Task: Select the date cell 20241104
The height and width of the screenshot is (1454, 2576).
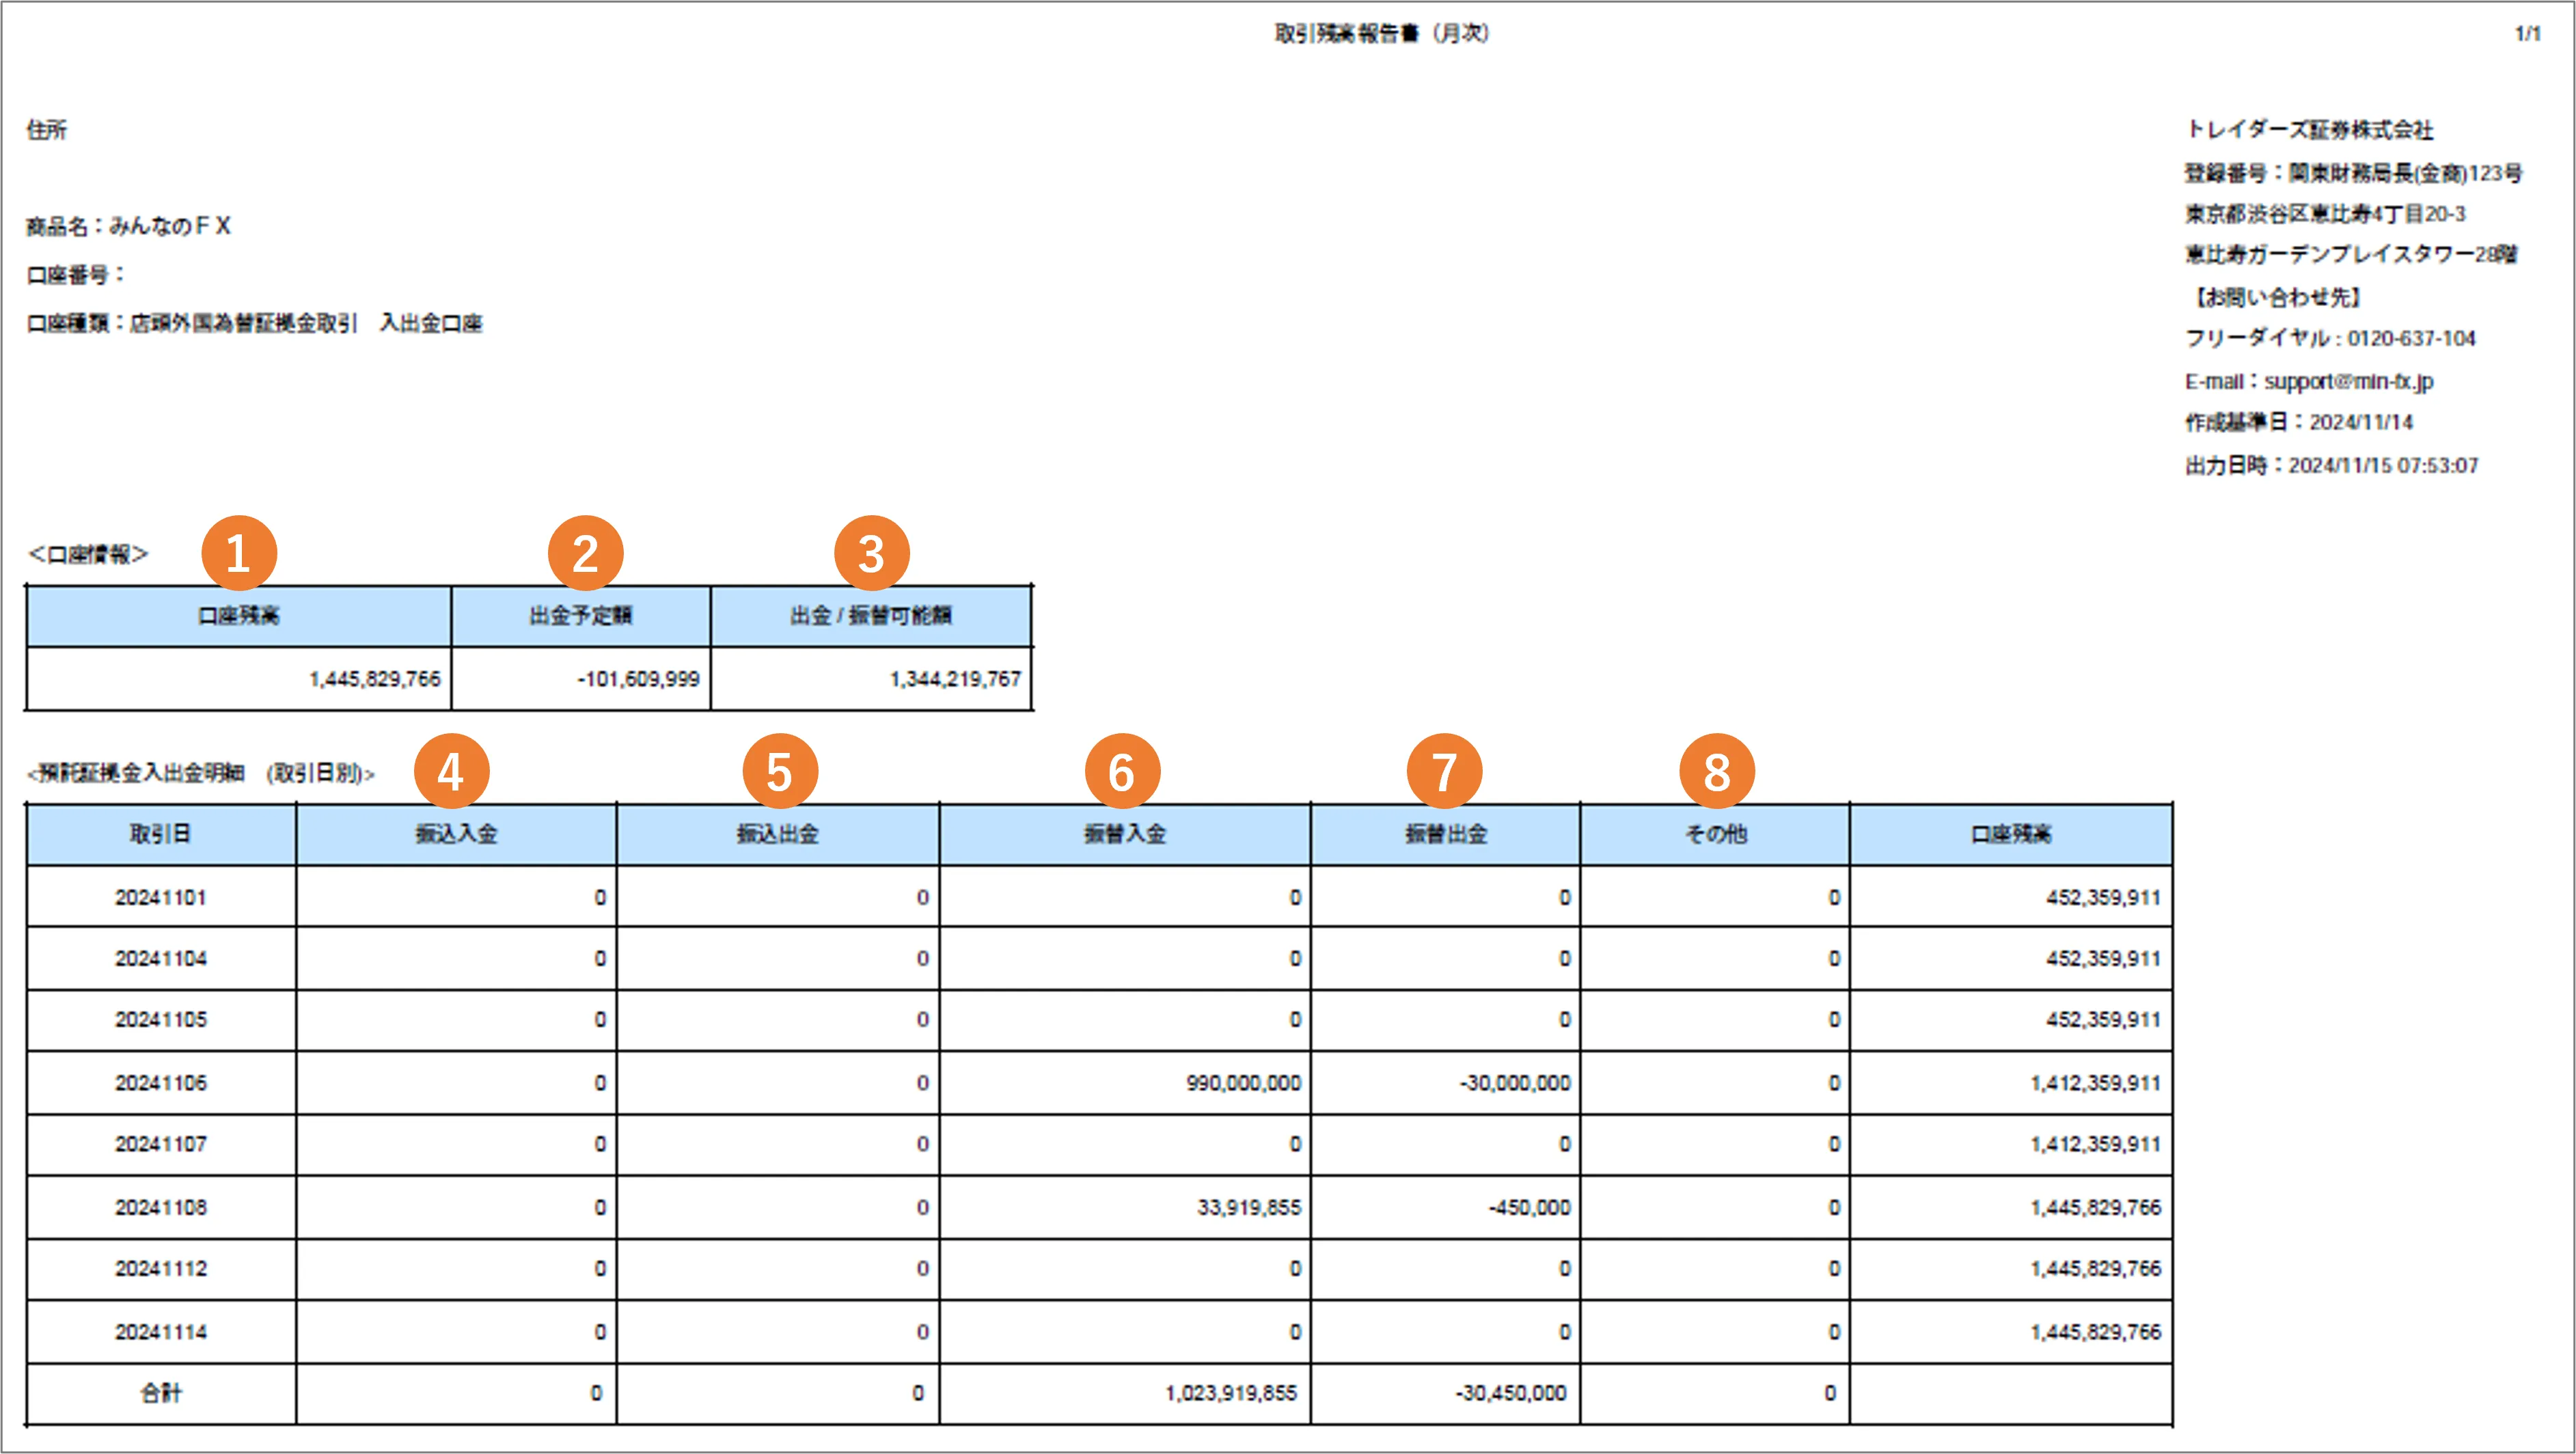Action: (x=160, y=958)
